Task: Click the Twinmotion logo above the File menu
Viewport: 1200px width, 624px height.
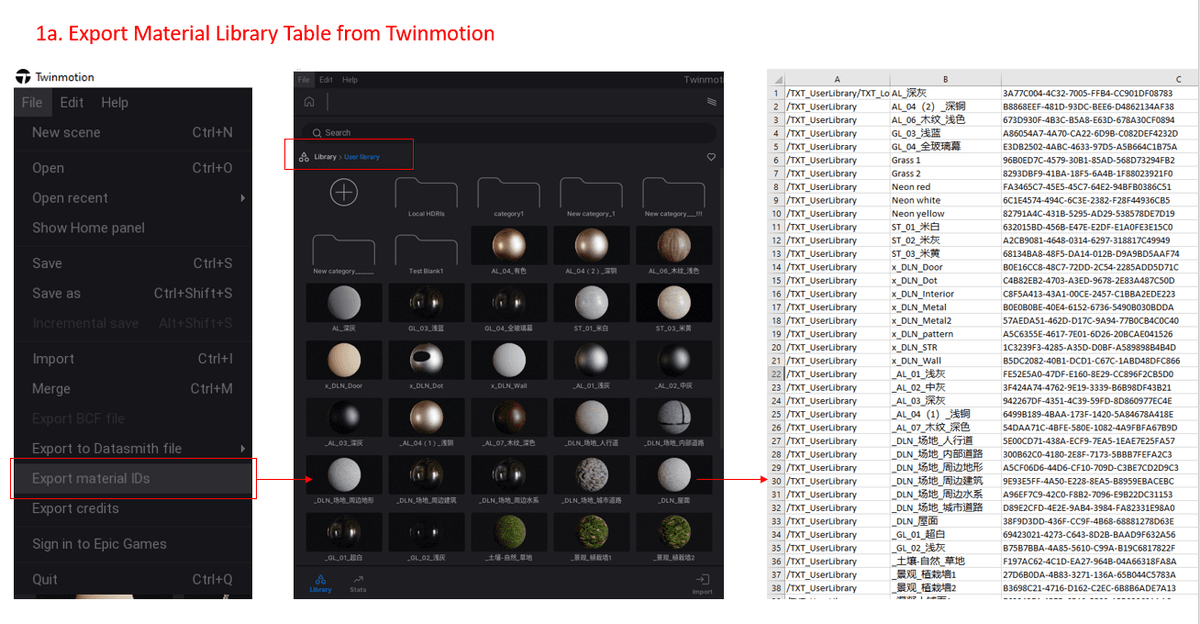Action: pos(23,77)
